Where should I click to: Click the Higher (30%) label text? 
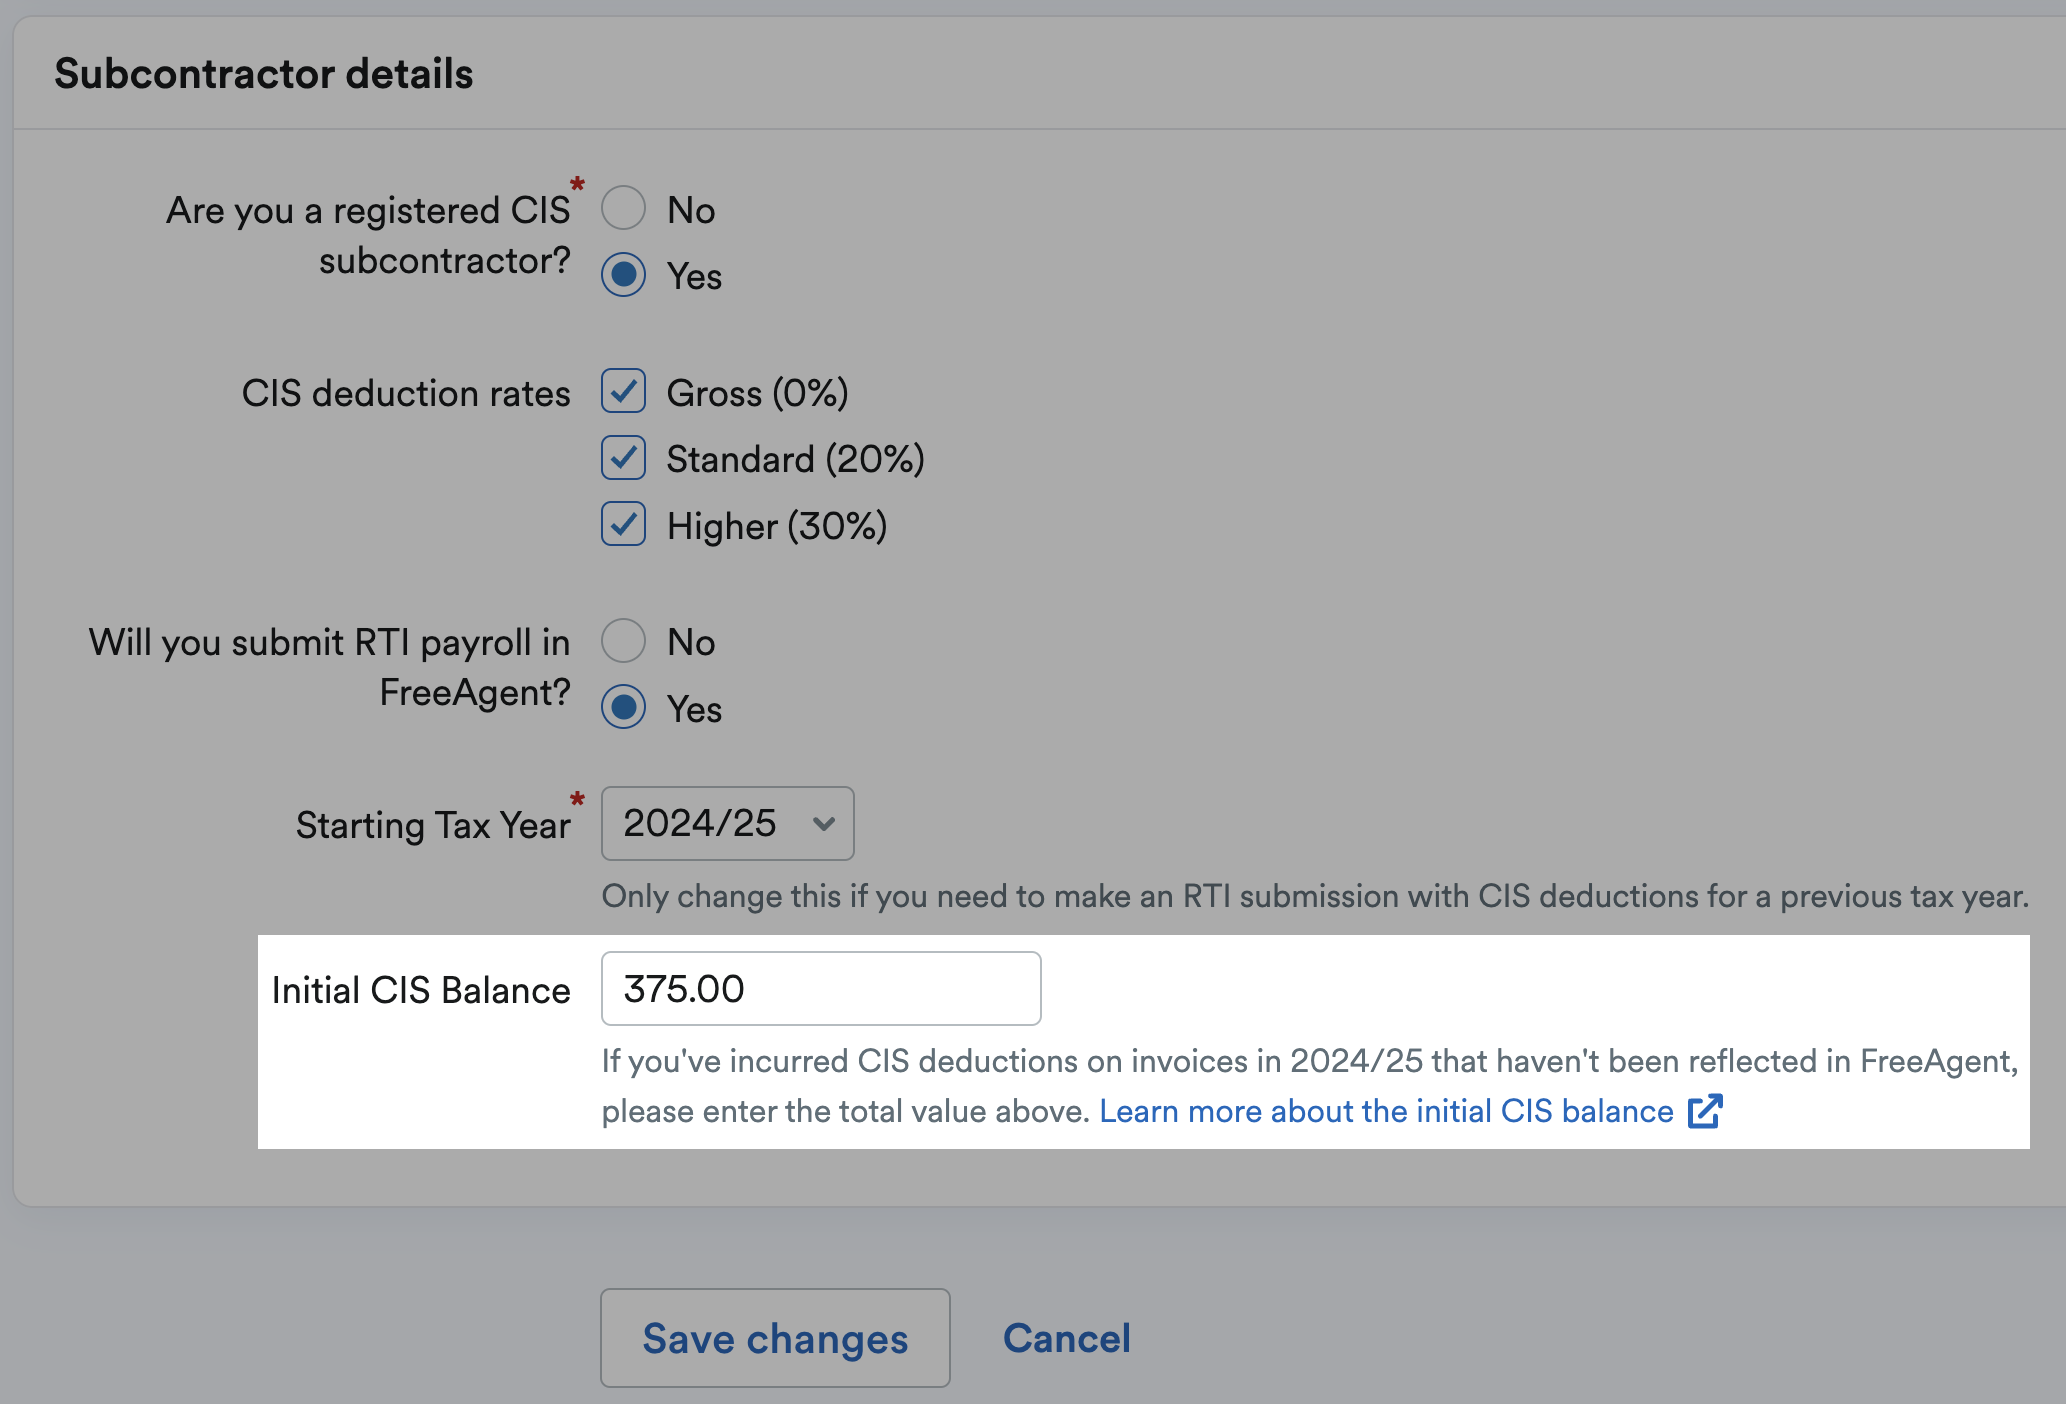coord(777,526)
